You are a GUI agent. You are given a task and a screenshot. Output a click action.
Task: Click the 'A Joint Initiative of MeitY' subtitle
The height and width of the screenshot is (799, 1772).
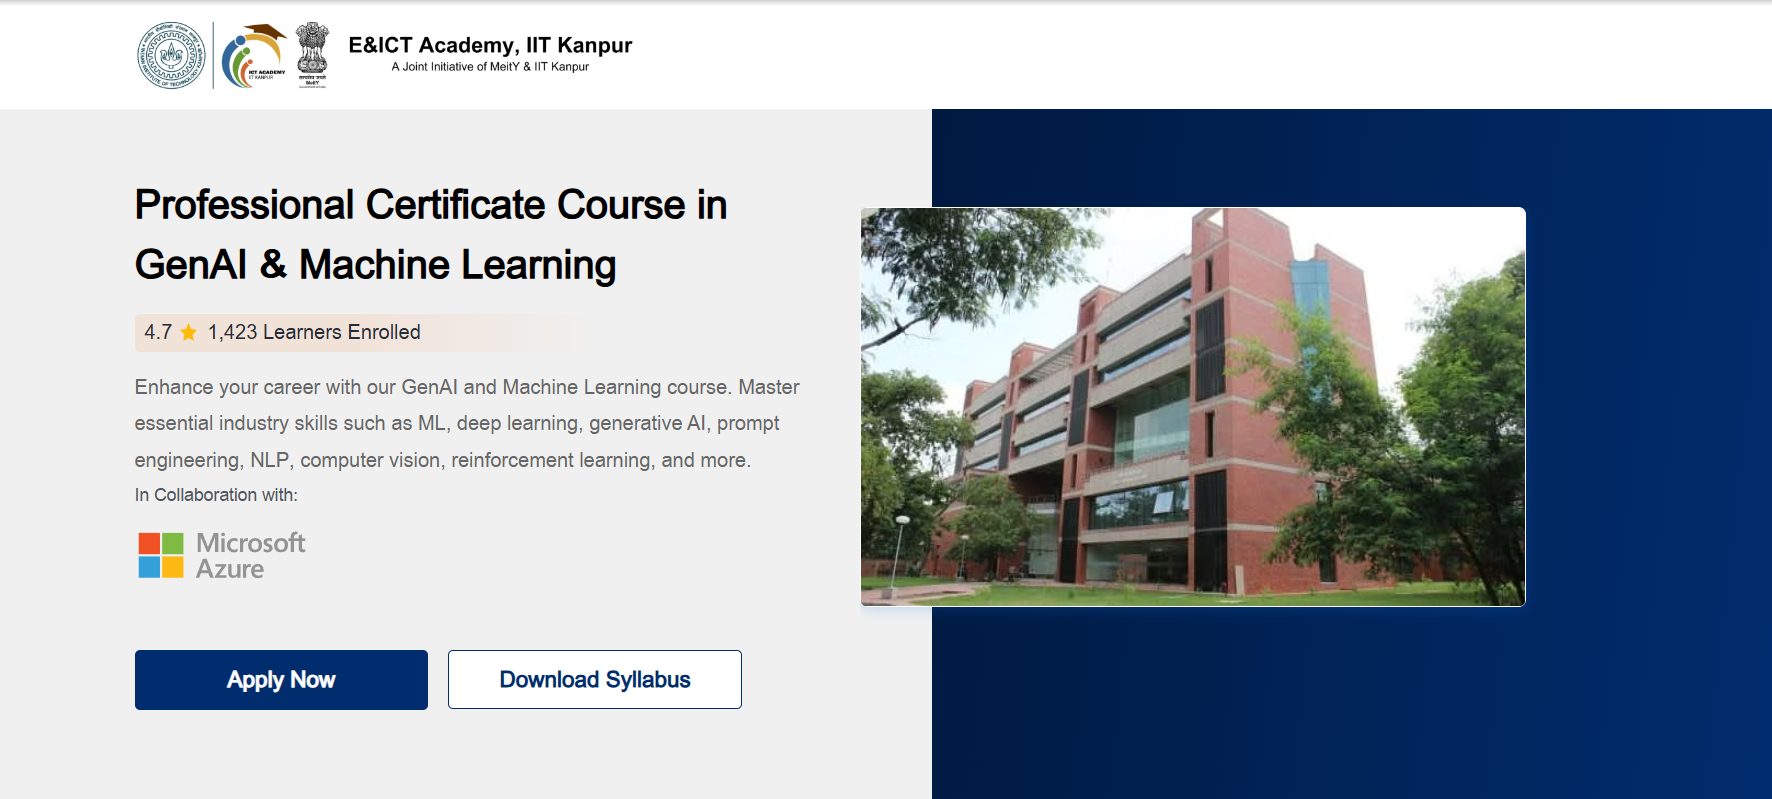pos(490,67)
